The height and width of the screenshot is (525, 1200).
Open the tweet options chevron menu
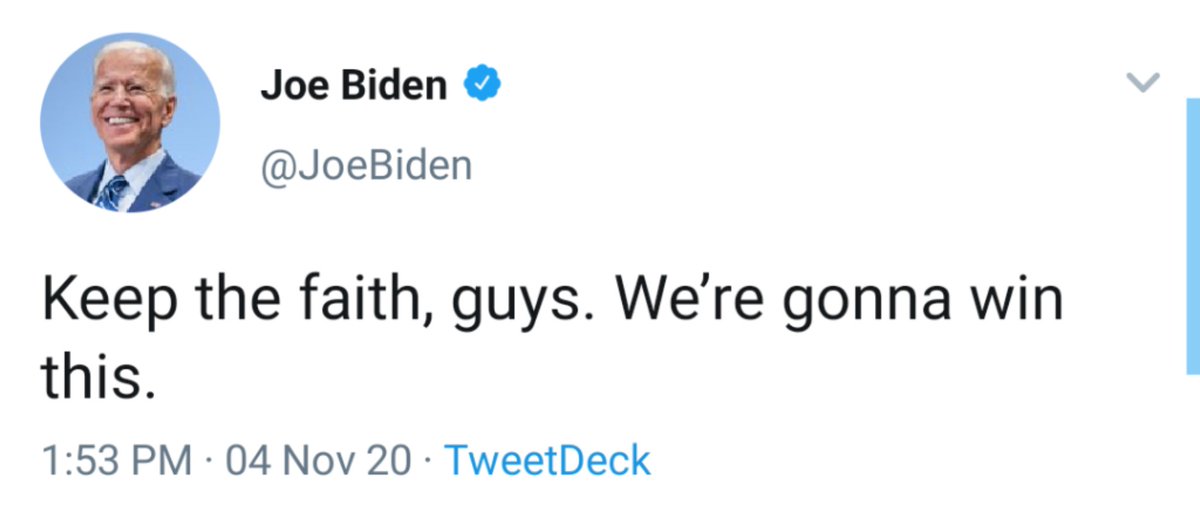point(1146,82)
